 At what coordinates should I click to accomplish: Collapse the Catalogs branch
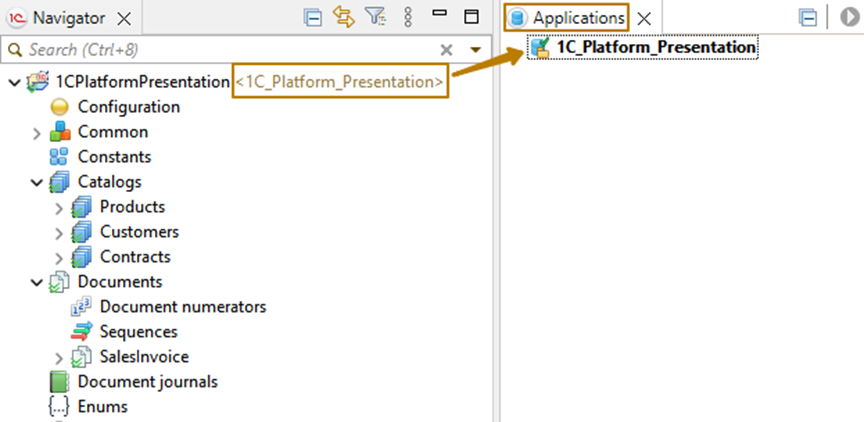(36, 183)
